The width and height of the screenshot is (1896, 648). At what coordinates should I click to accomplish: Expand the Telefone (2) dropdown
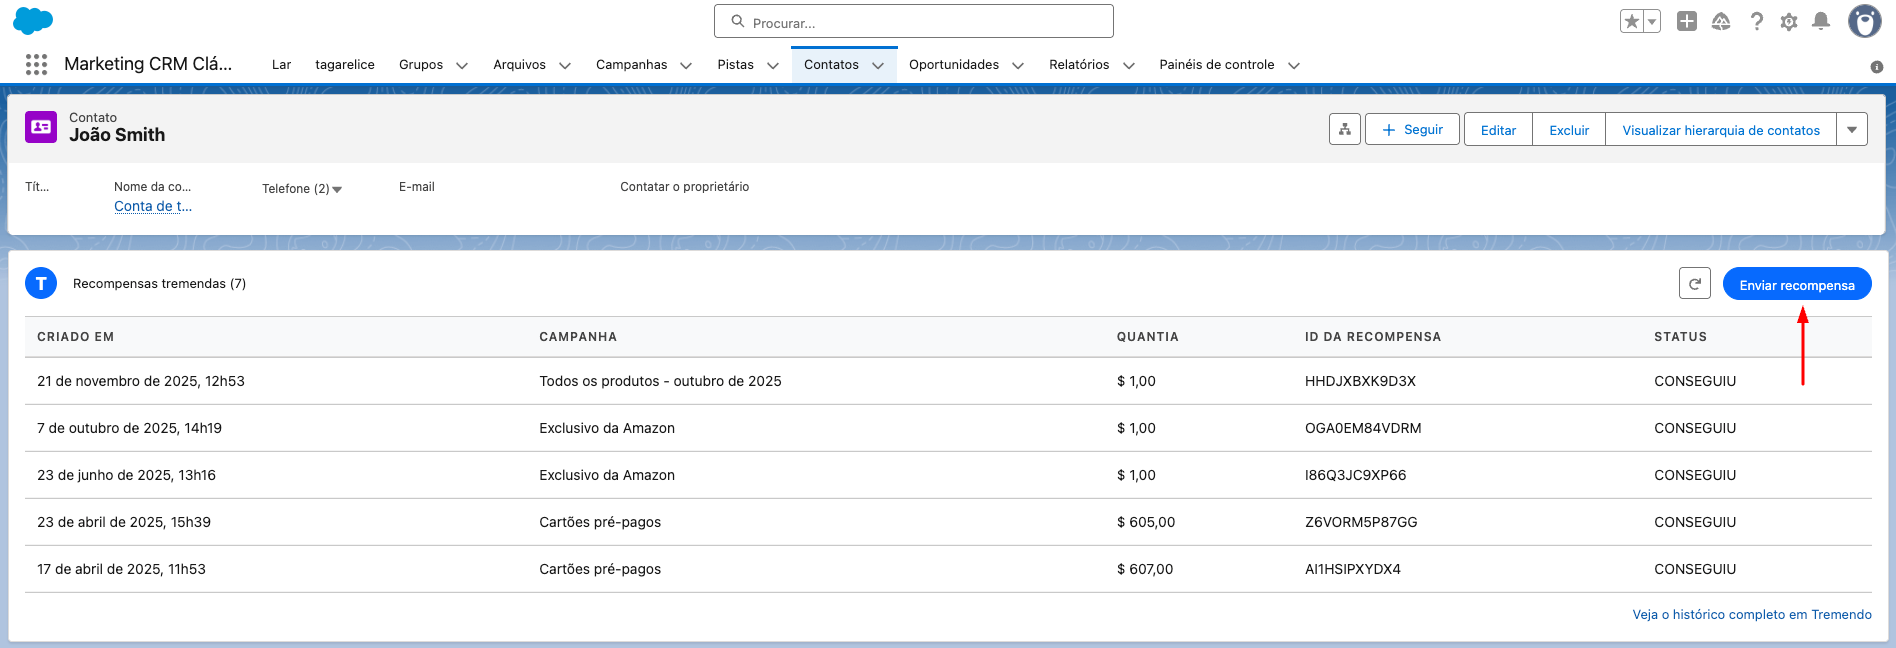[337, 189]
